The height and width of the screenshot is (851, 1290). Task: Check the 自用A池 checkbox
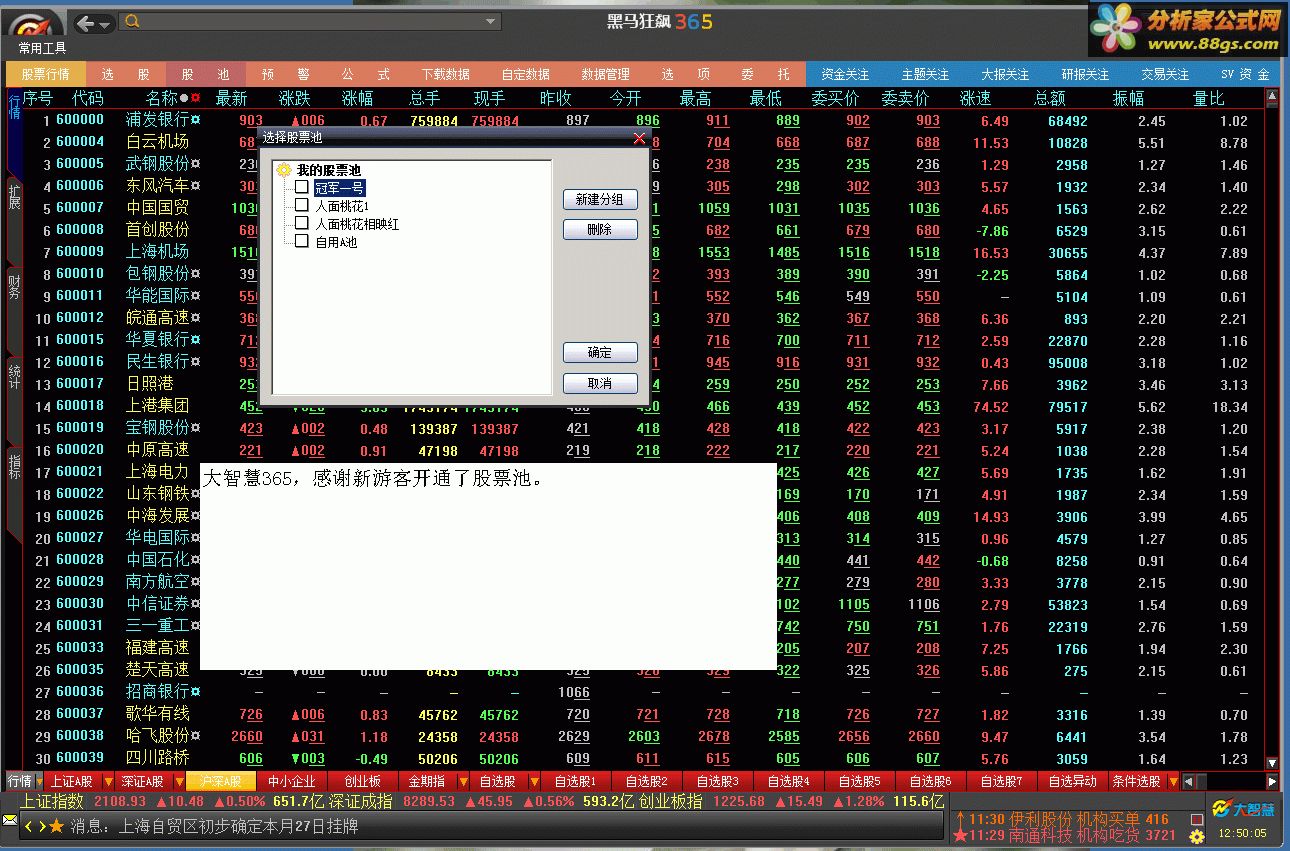301,241
